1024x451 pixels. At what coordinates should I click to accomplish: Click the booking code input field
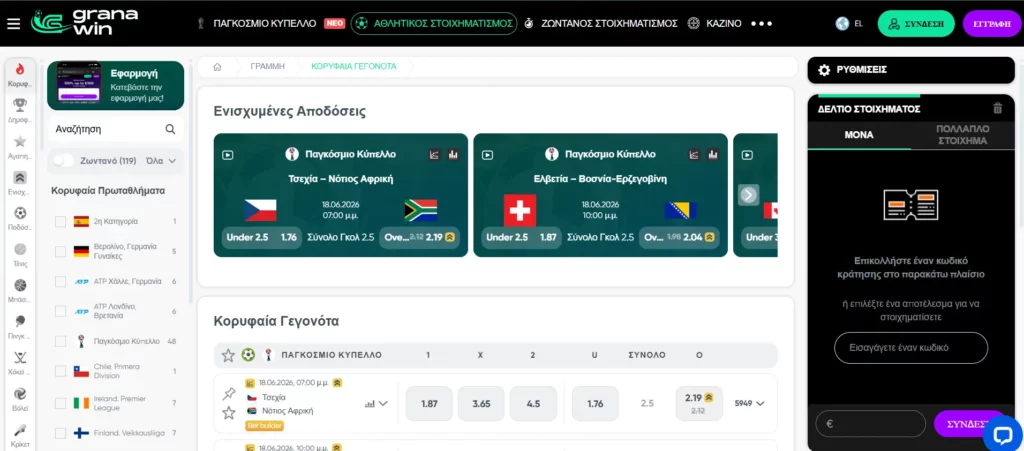[911, 348]
